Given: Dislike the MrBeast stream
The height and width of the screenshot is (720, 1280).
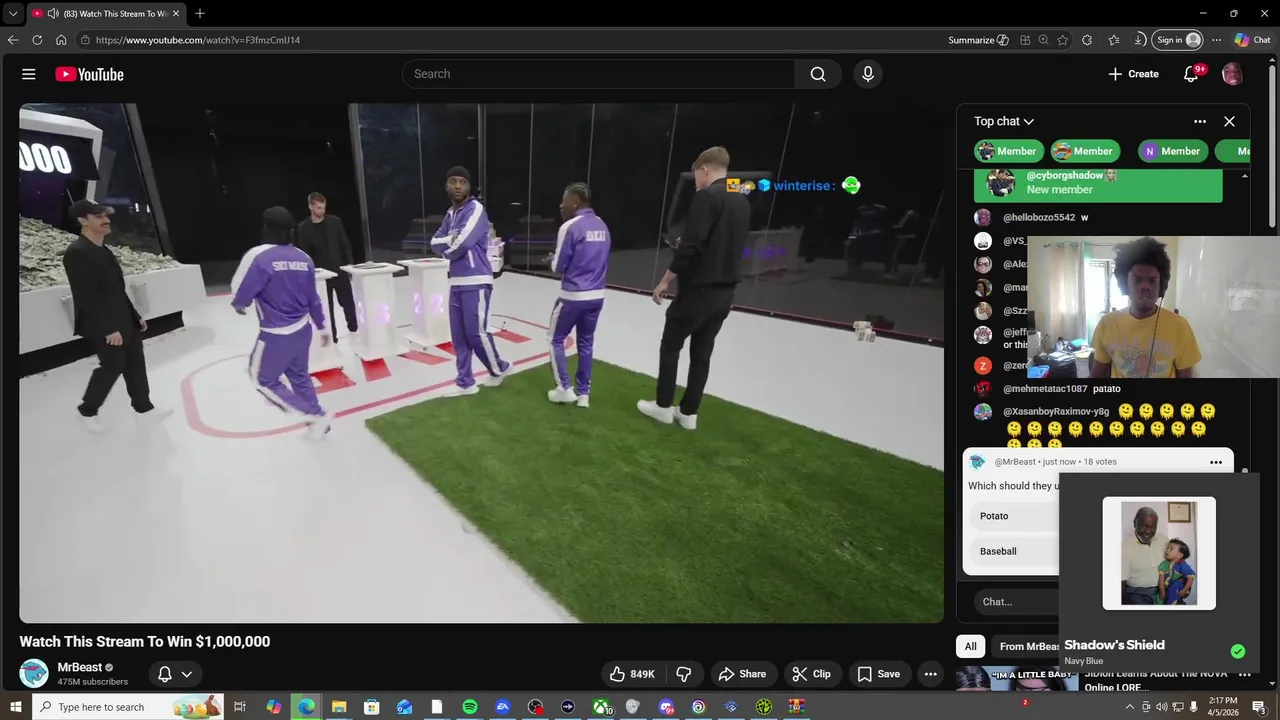Looking at the screenshot, I should click(x=684, y=674).
